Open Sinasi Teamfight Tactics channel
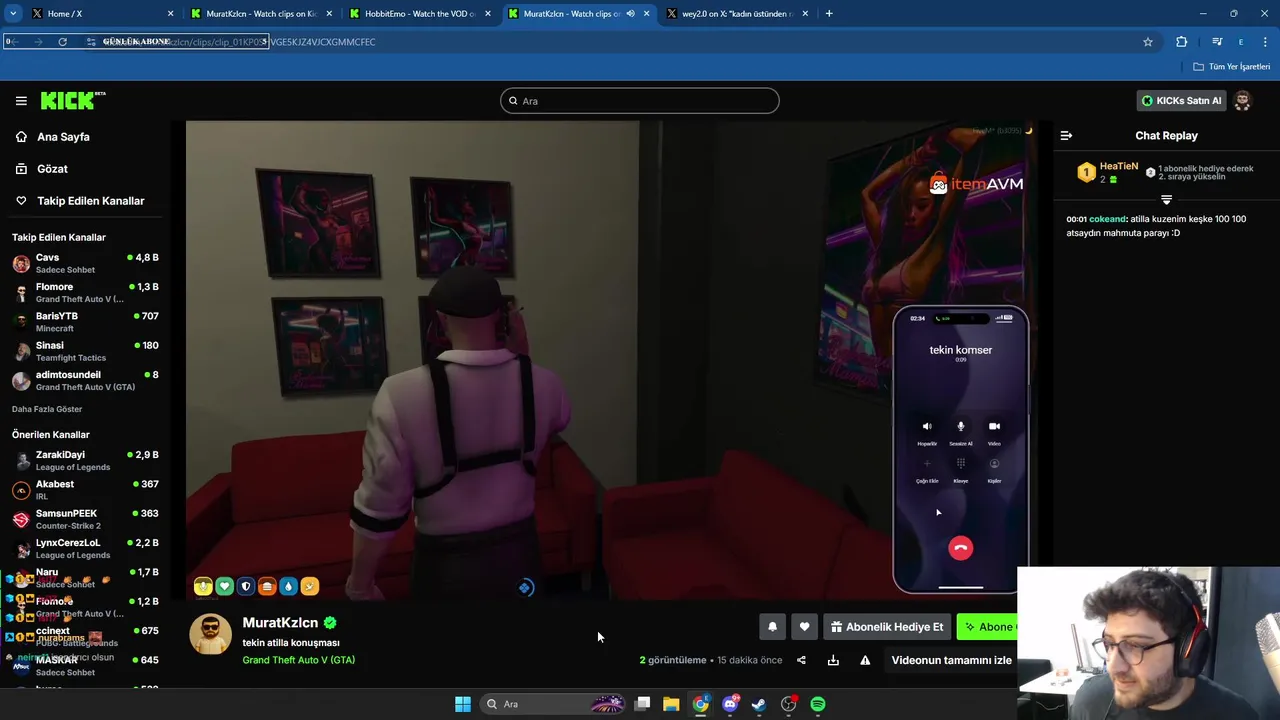This screenshot has width=1280, height=720. (85, 351)
